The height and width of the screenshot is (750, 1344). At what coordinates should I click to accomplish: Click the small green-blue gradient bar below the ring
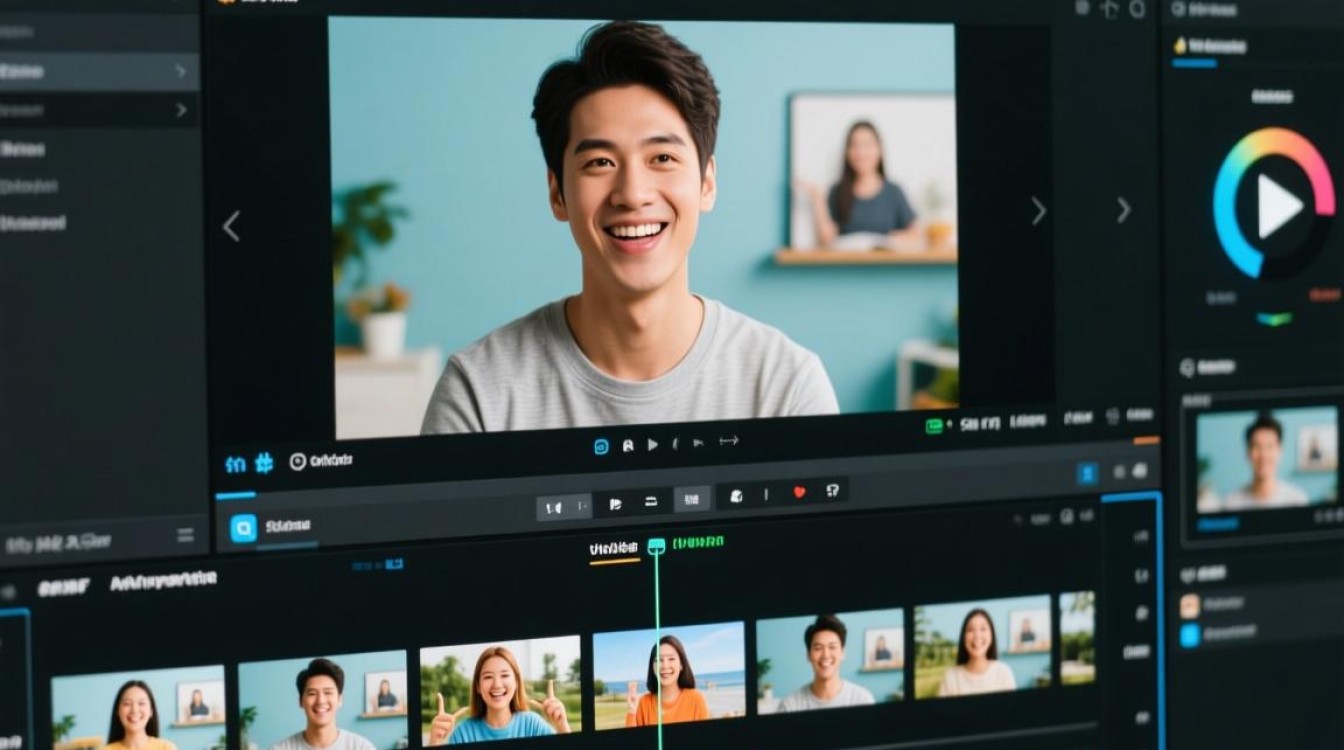(x=1274, y=319)
